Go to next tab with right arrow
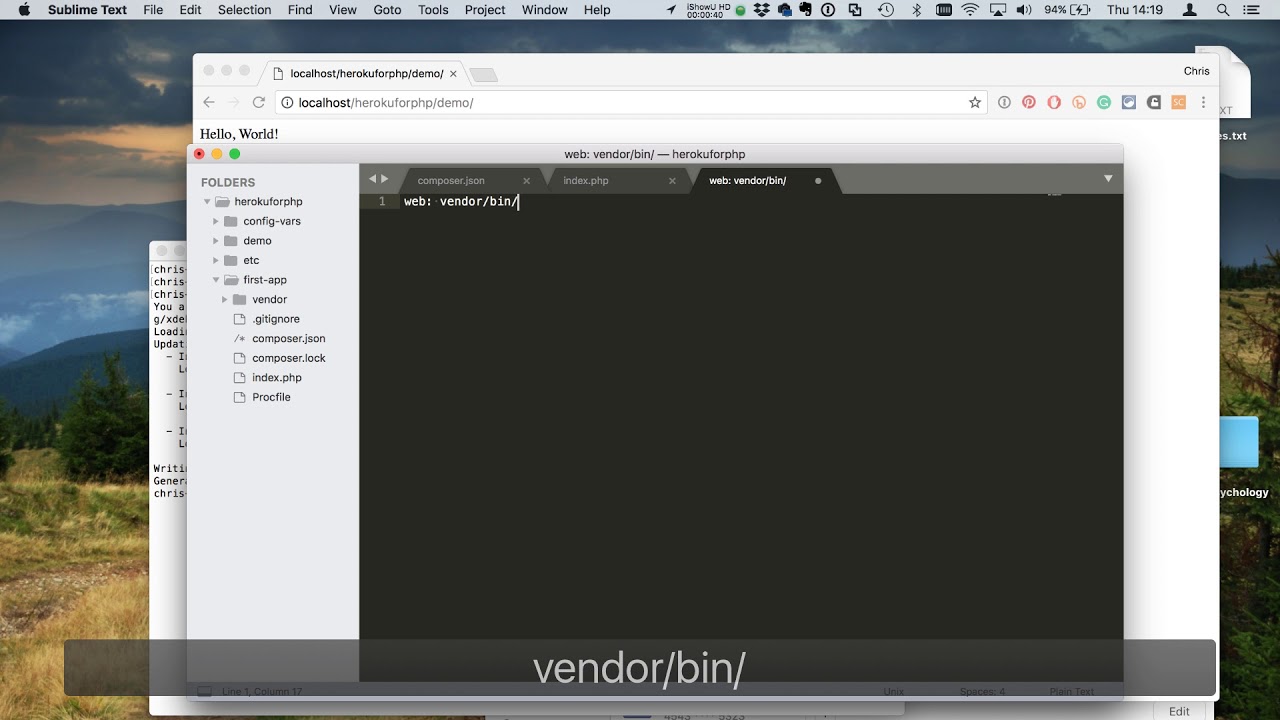 pyautogui.click(x=385, y=179)
